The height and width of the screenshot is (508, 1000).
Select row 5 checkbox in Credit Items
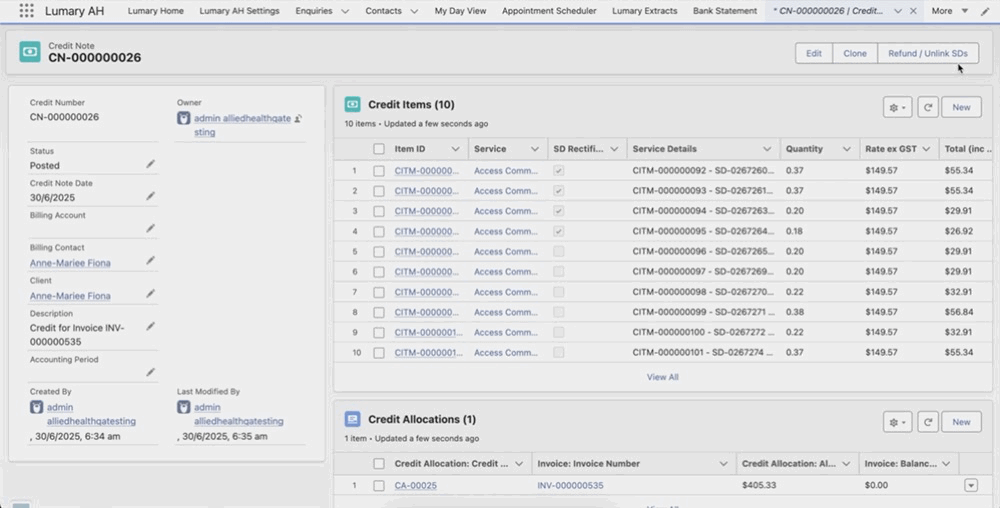pos(379,252)
